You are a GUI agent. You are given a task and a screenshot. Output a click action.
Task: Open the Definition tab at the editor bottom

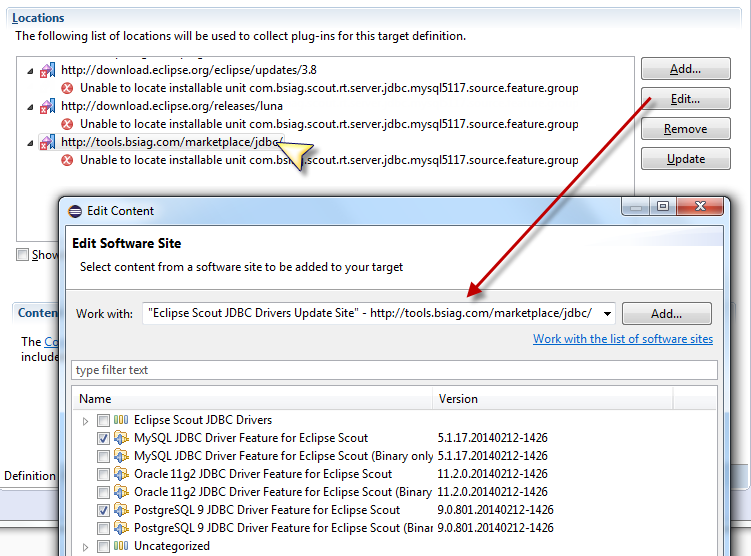30,476
